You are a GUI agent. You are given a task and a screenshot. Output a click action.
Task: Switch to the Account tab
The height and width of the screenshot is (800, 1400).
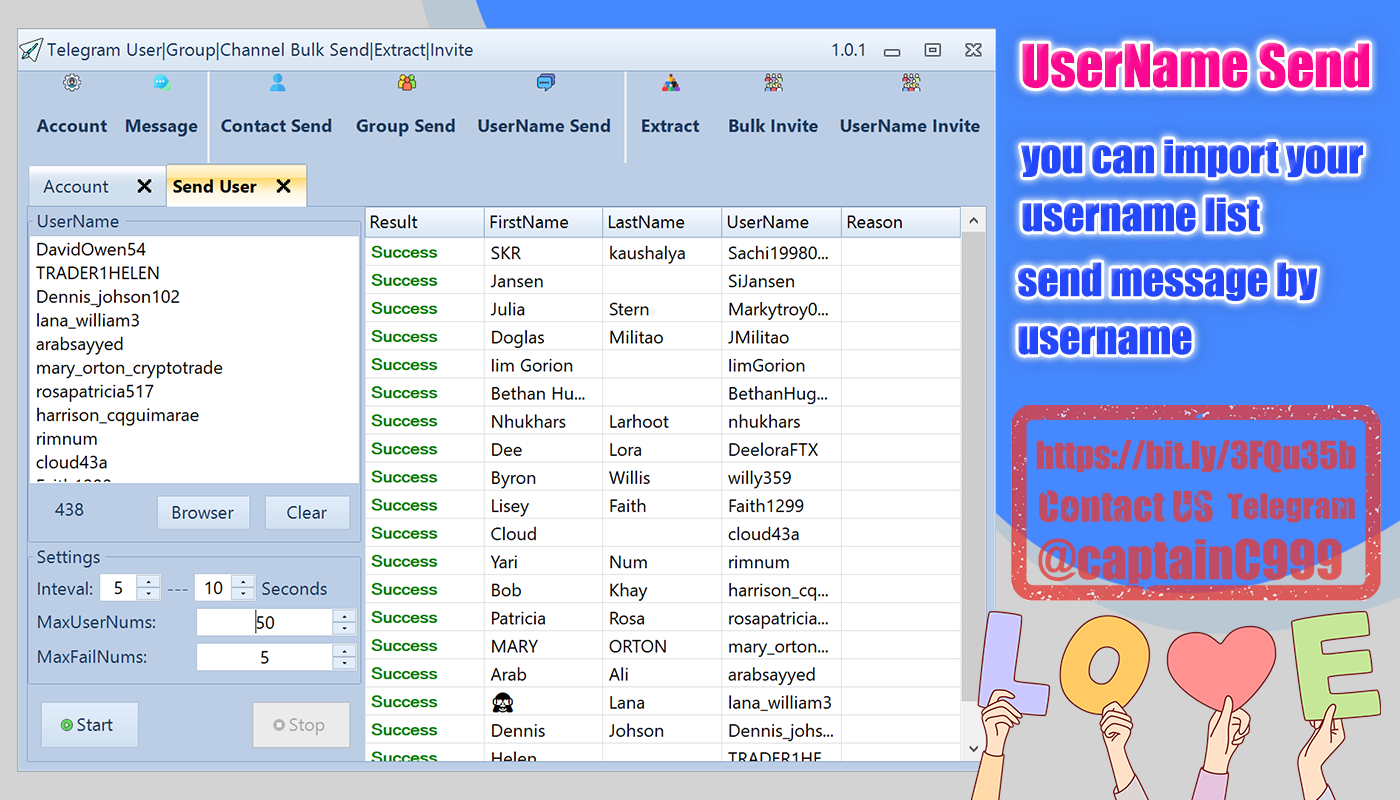click(76, 187)
